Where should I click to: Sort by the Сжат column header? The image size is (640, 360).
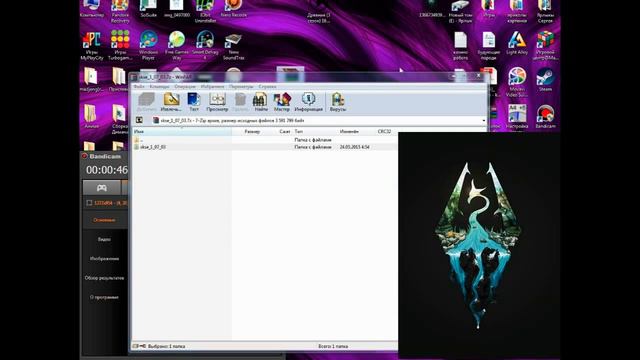pyautogui.click(x=284, y=131)
